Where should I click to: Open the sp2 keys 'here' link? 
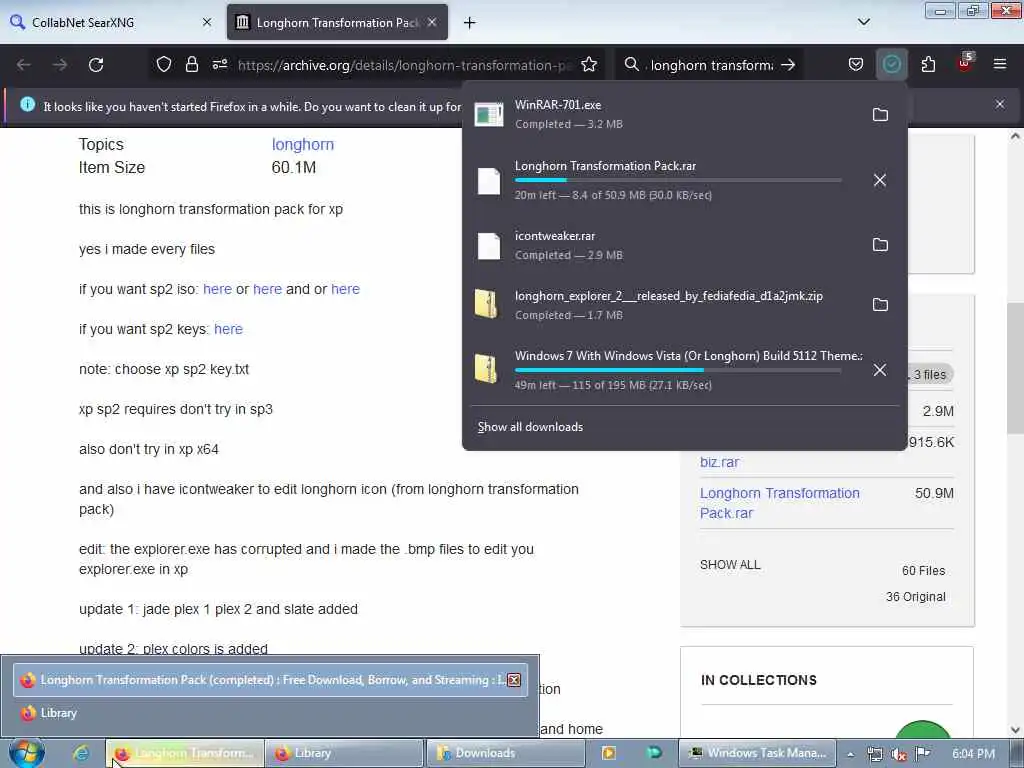229,329
